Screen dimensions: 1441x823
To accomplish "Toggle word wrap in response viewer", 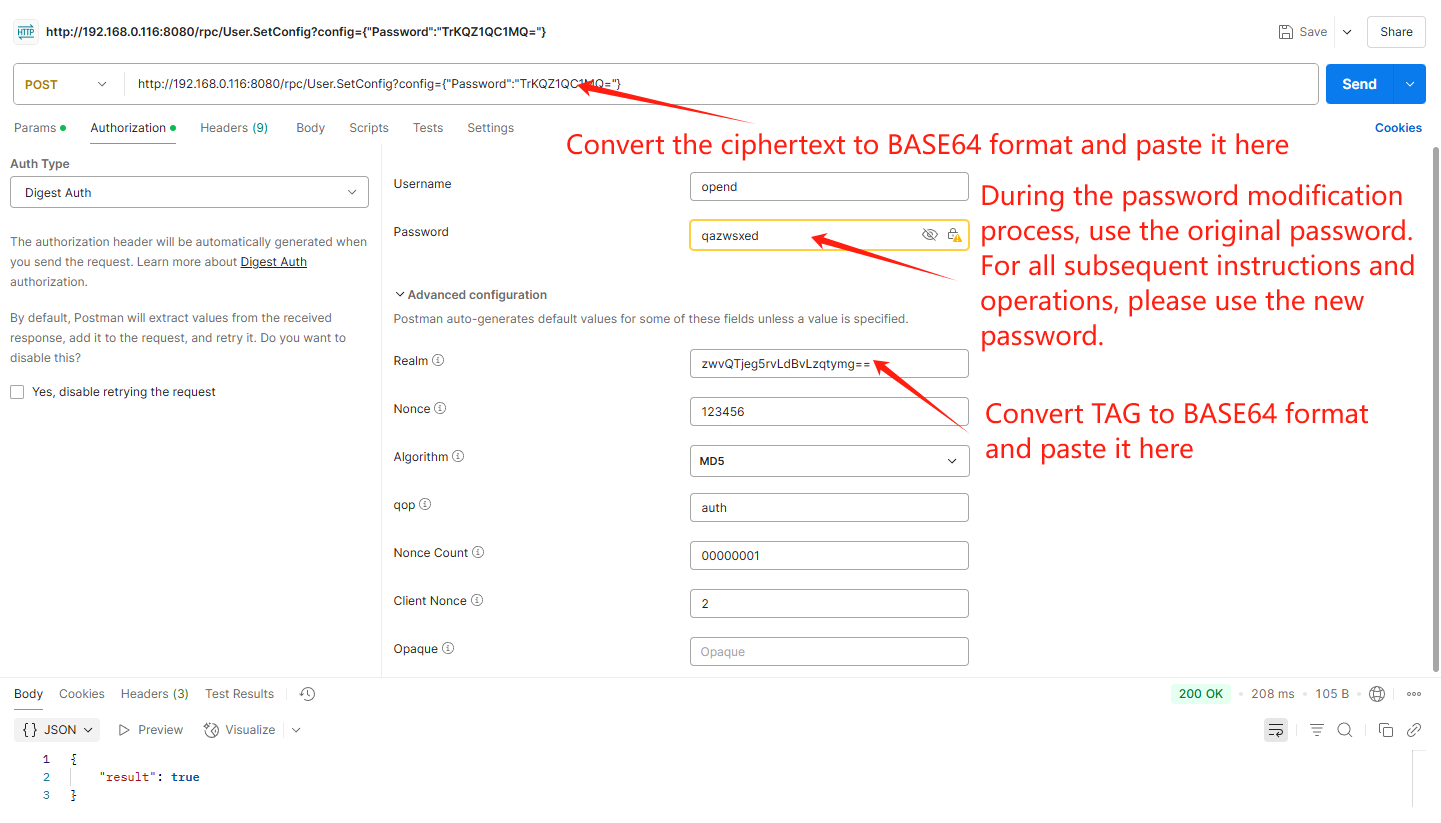I will pos(1276,730).
